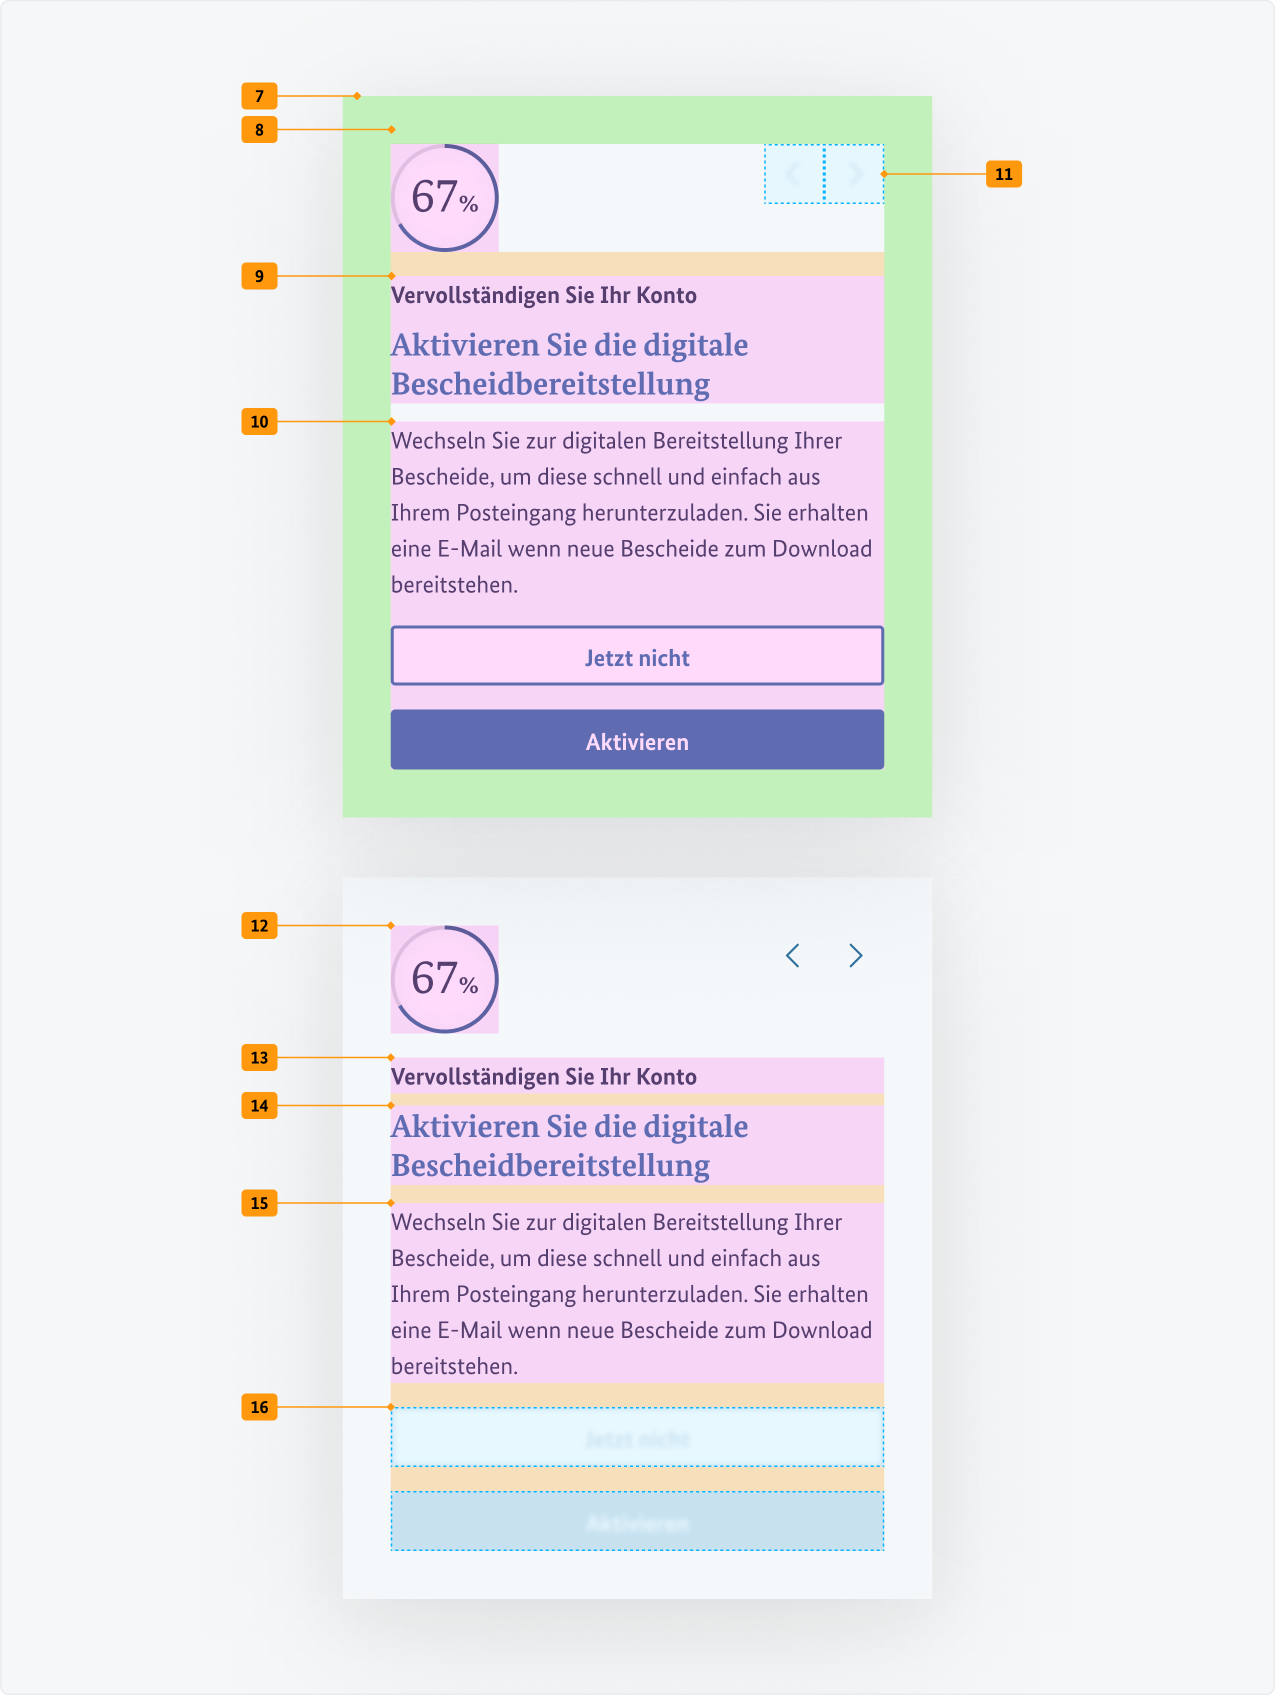
Task: Click annotation marker 14 beside the card title
Action: 259,1105
